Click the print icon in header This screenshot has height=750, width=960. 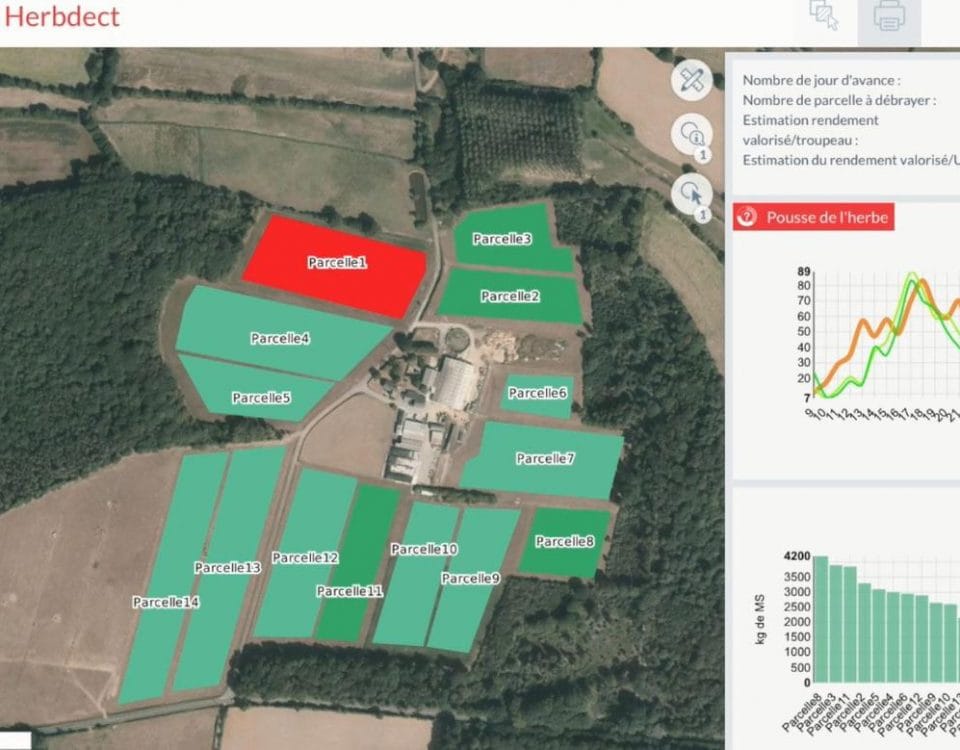pos(889,16)
